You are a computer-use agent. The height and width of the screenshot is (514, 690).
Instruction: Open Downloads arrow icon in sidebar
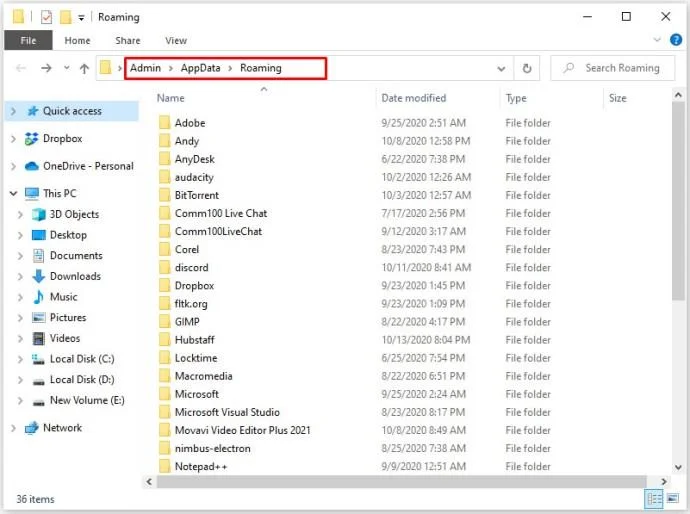click(x=39, y=276)
